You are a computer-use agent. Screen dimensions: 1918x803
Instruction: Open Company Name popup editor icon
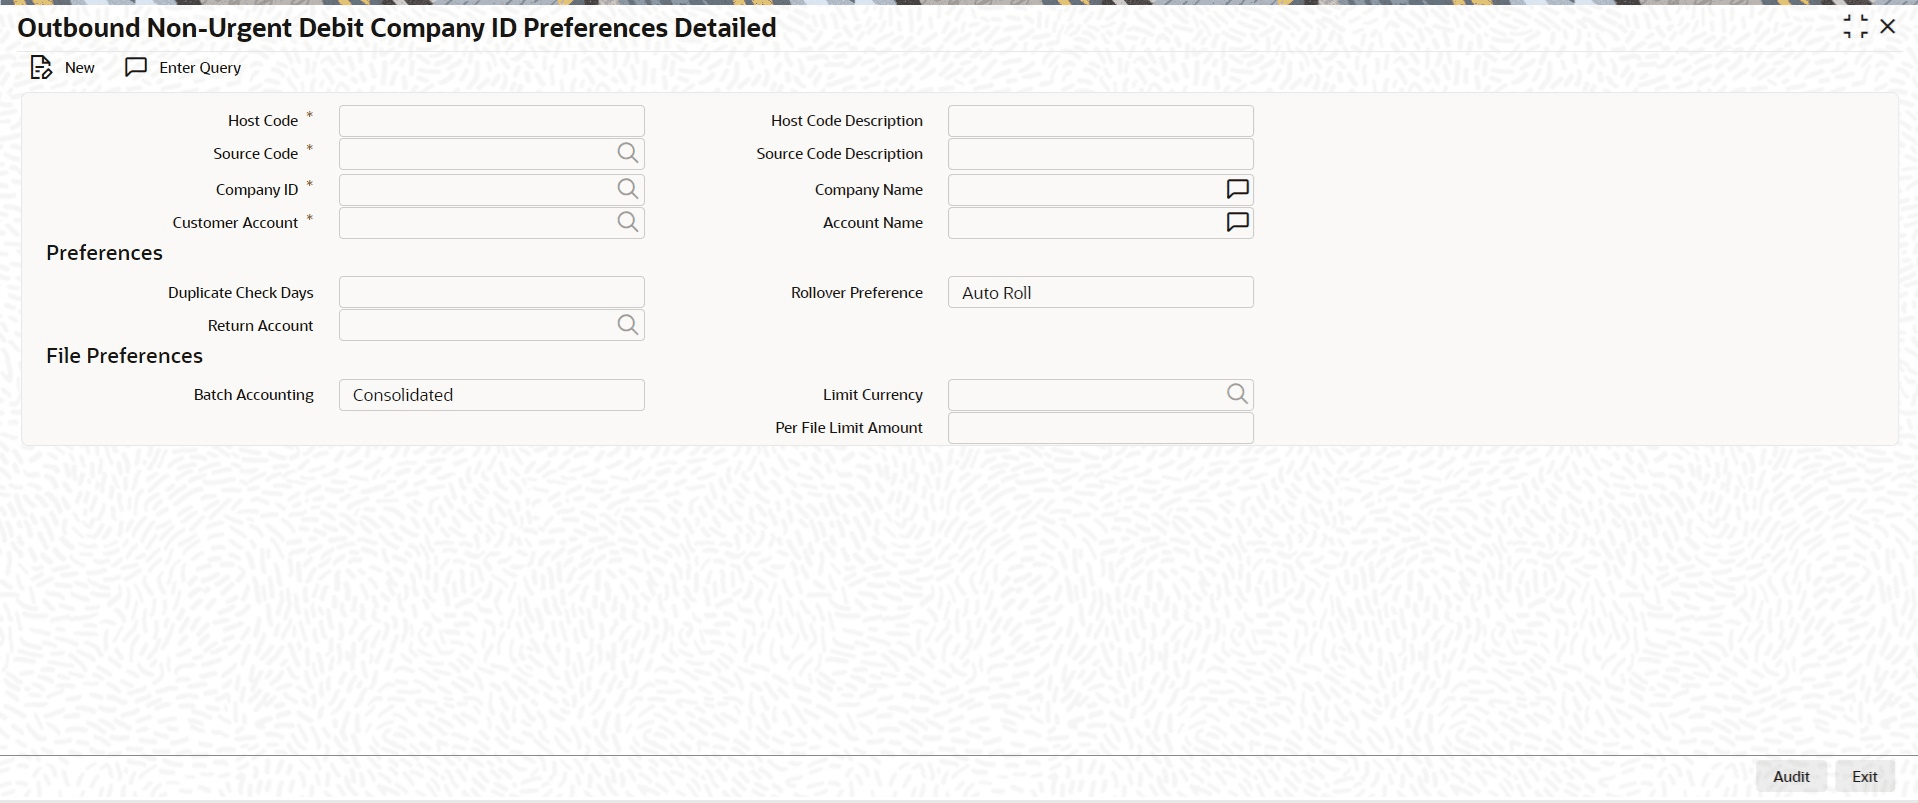click(x=1237, y=189)
